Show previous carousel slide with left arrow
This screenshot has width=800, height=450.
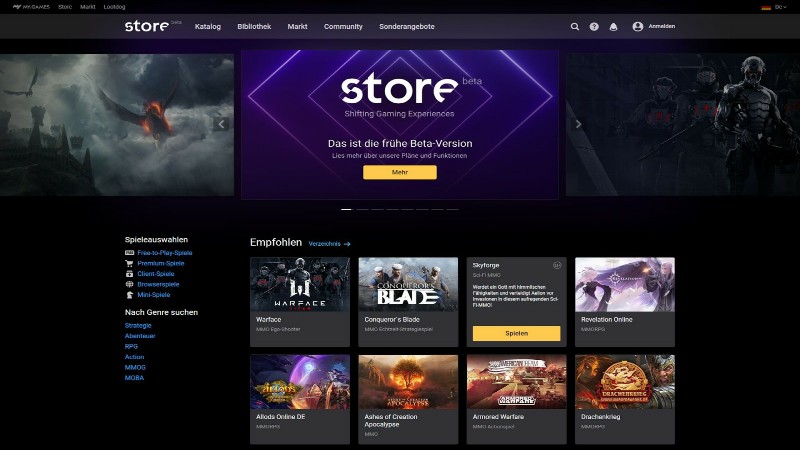click(x=222, y=124)
